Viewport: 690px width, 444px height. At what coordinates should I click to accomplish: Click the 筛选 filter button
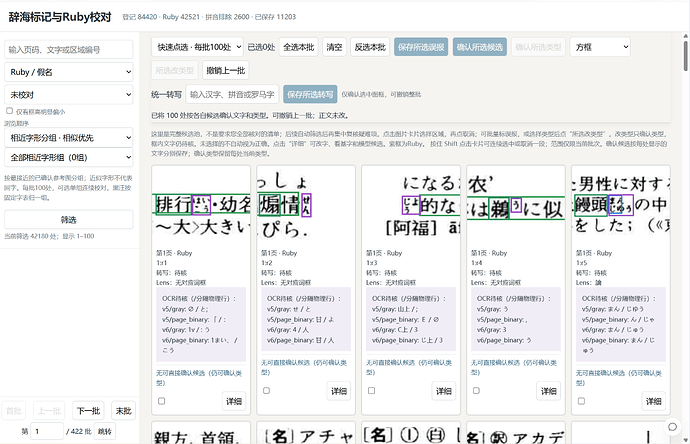(69, 219)
